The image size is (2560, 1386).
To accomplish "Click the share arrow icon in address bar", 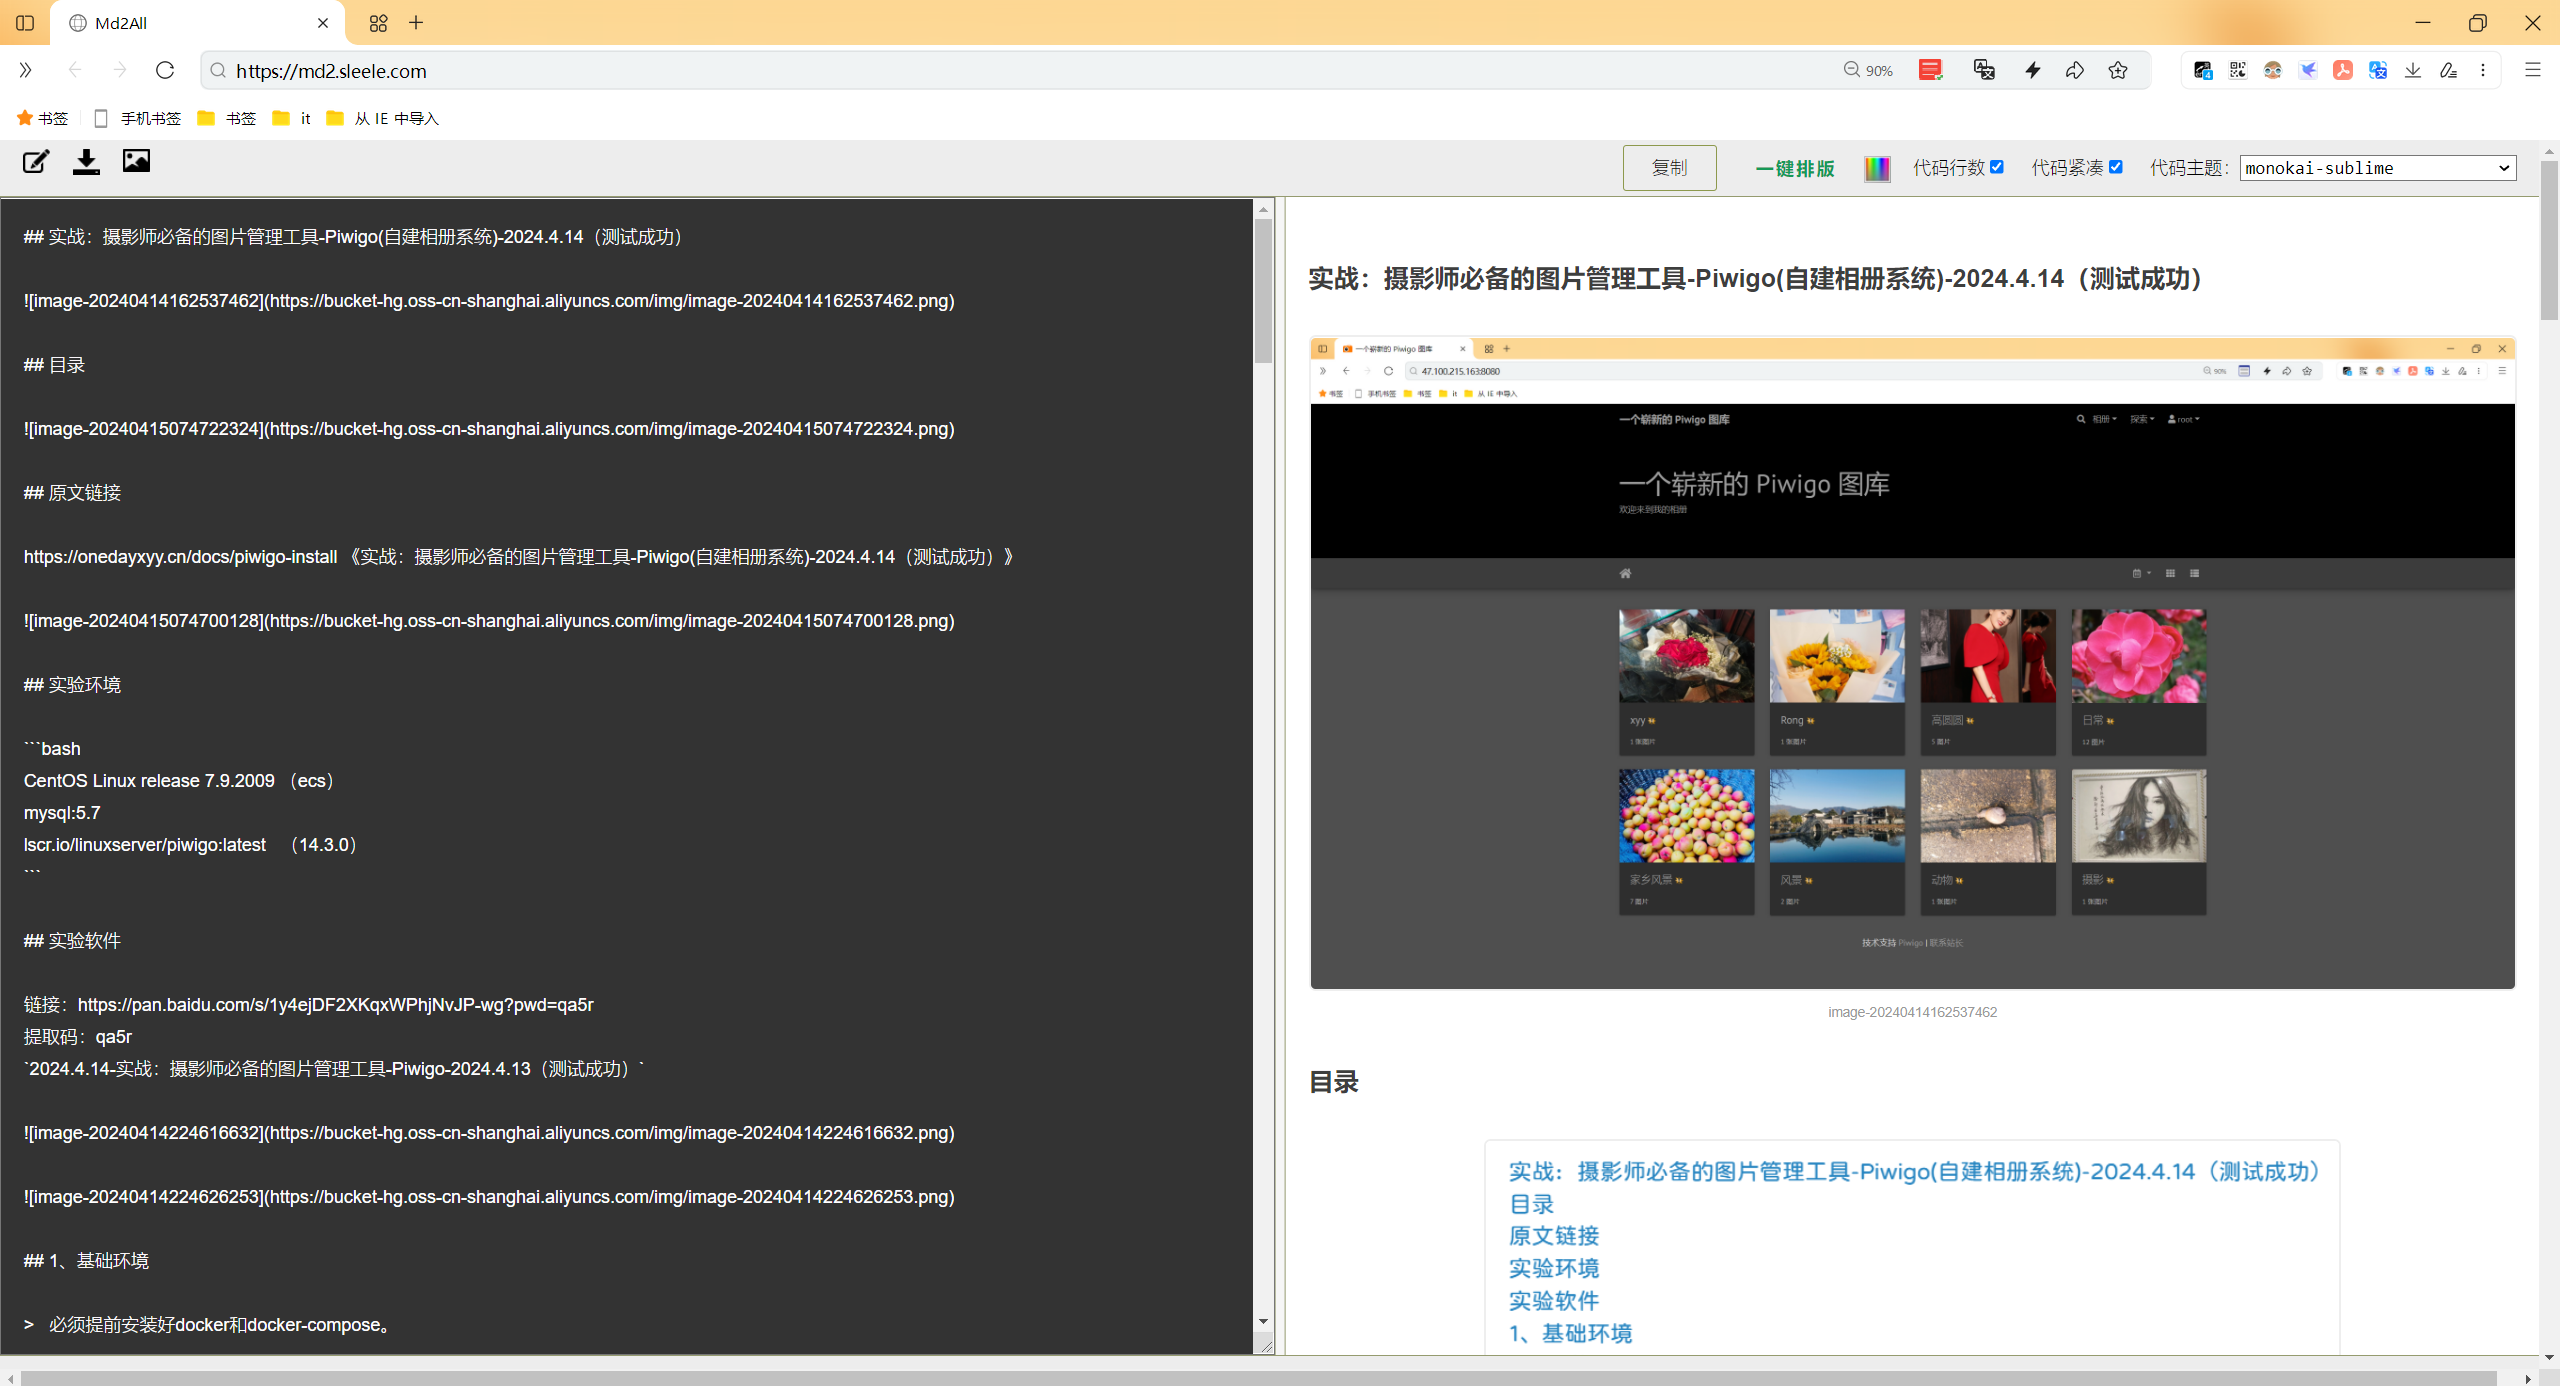I will (2075, 70).
